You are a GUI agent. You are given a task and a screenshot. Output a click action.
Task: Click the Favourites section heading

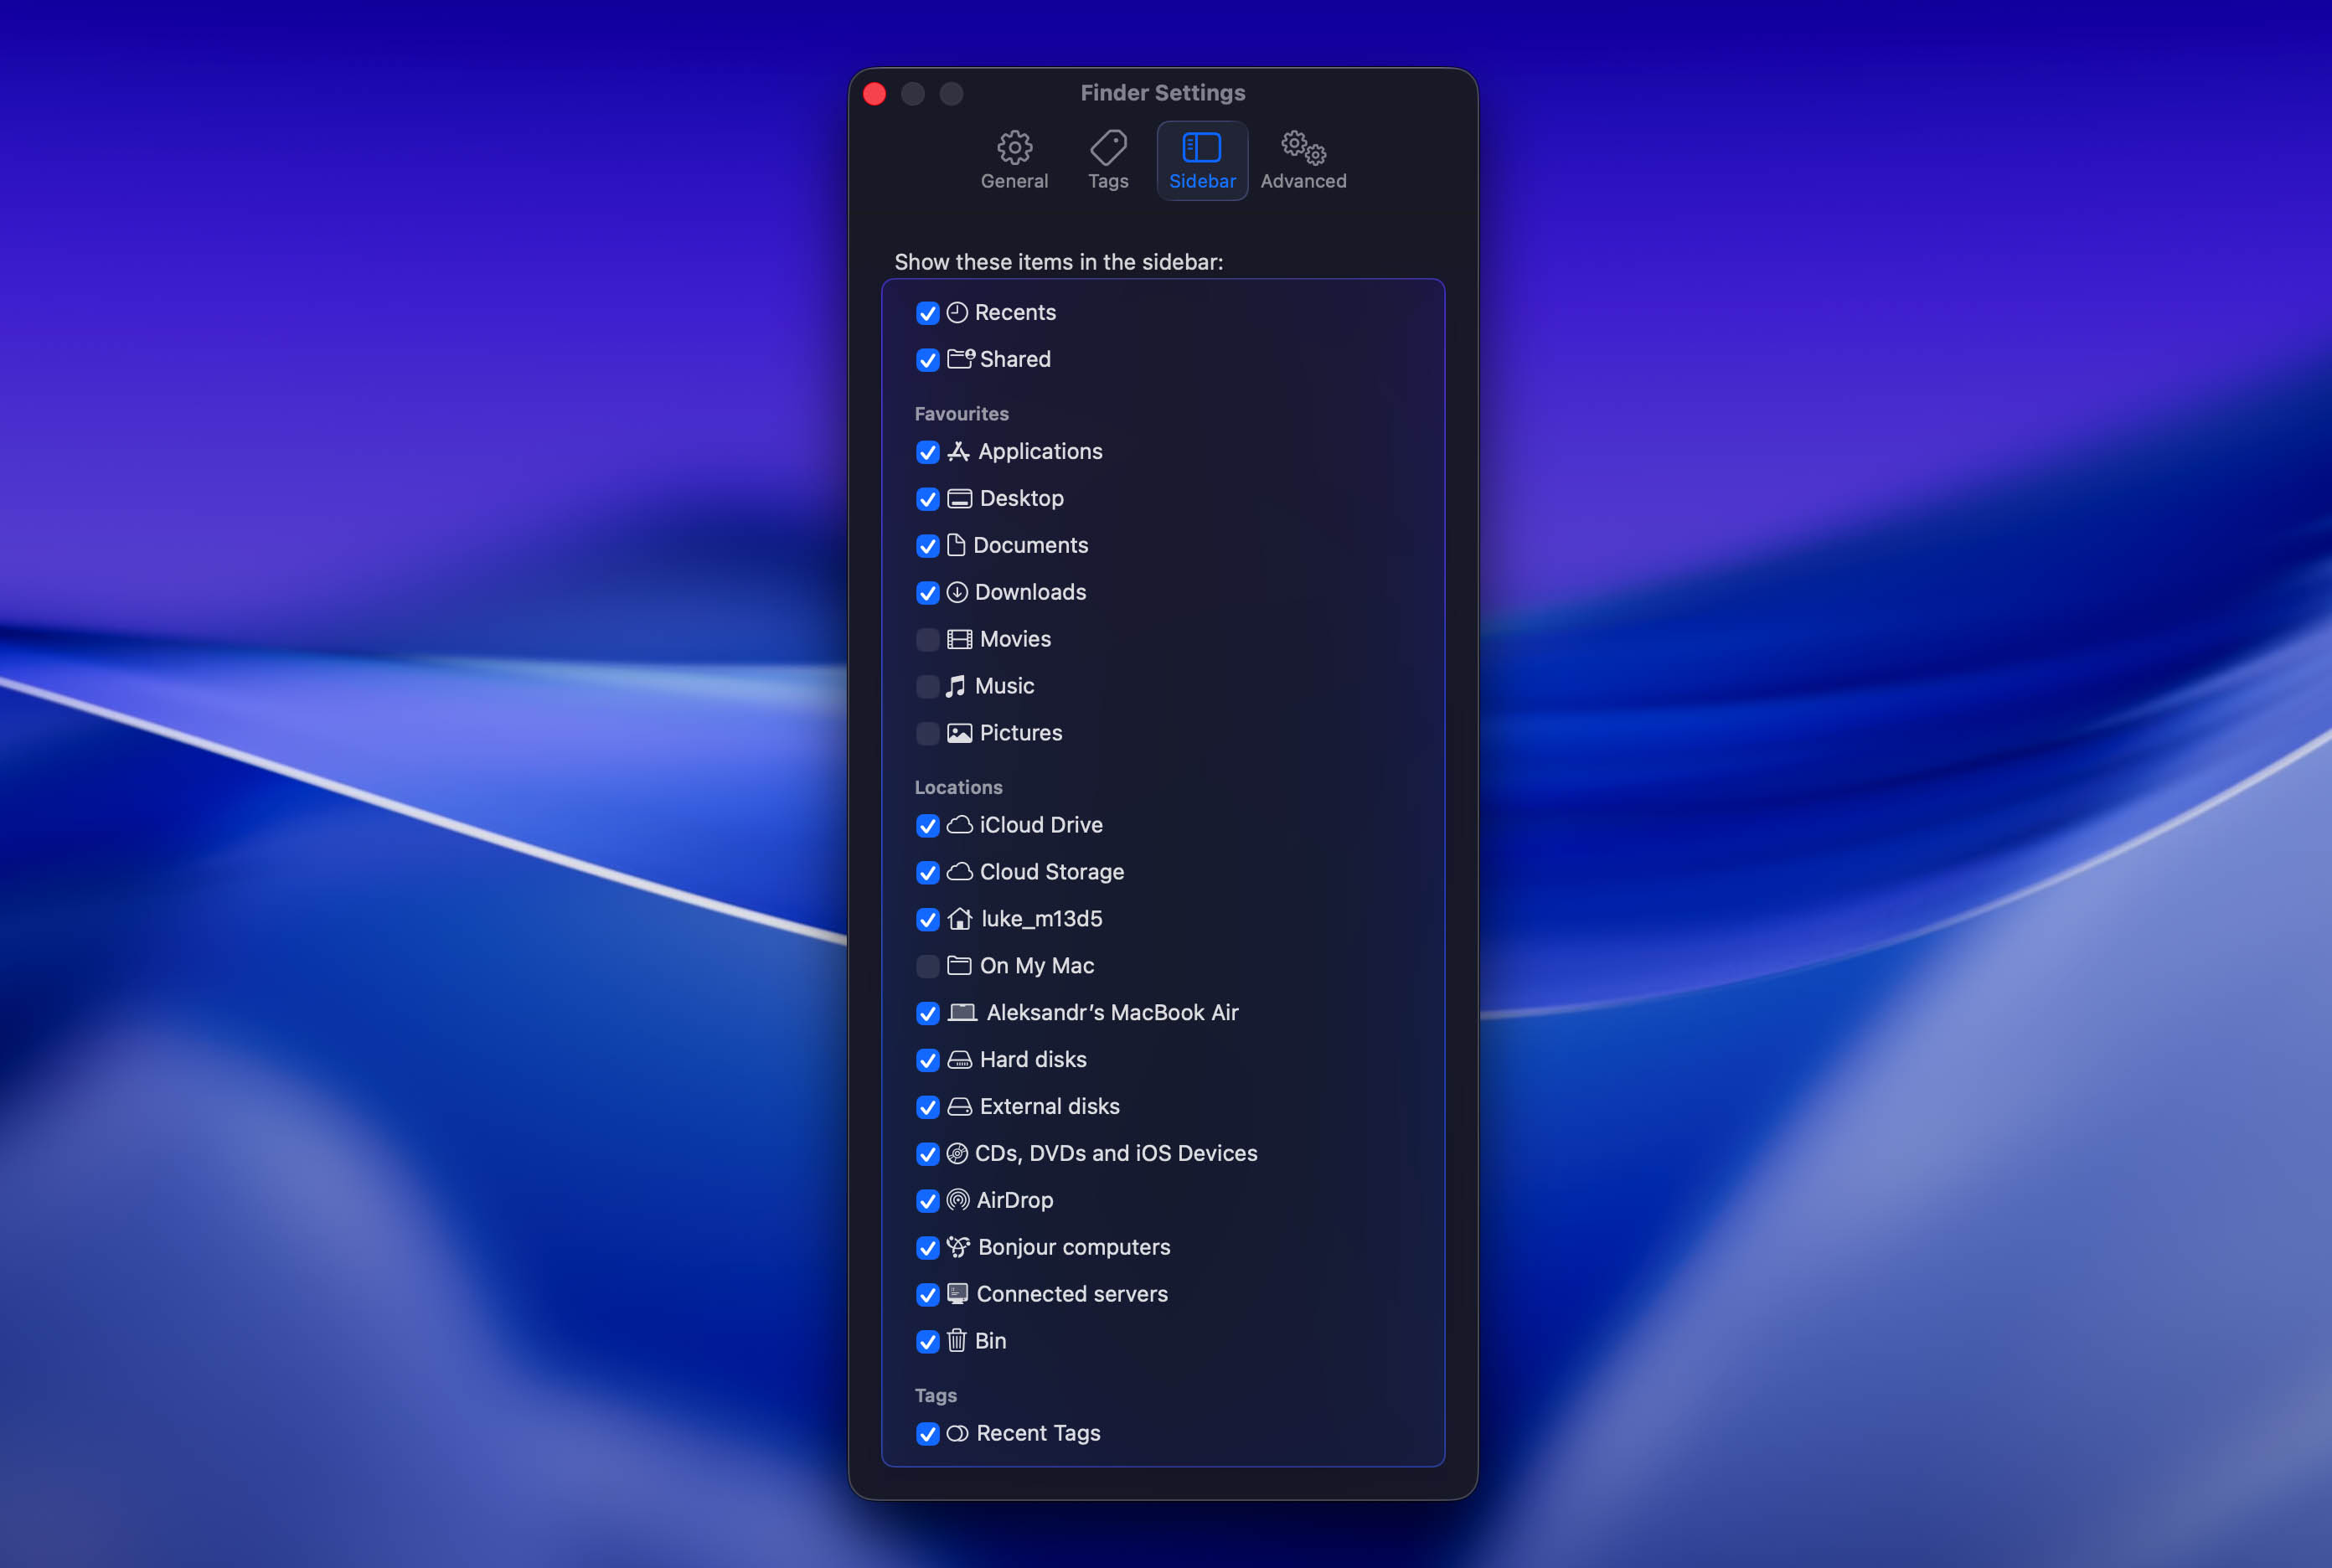[961, 414]
